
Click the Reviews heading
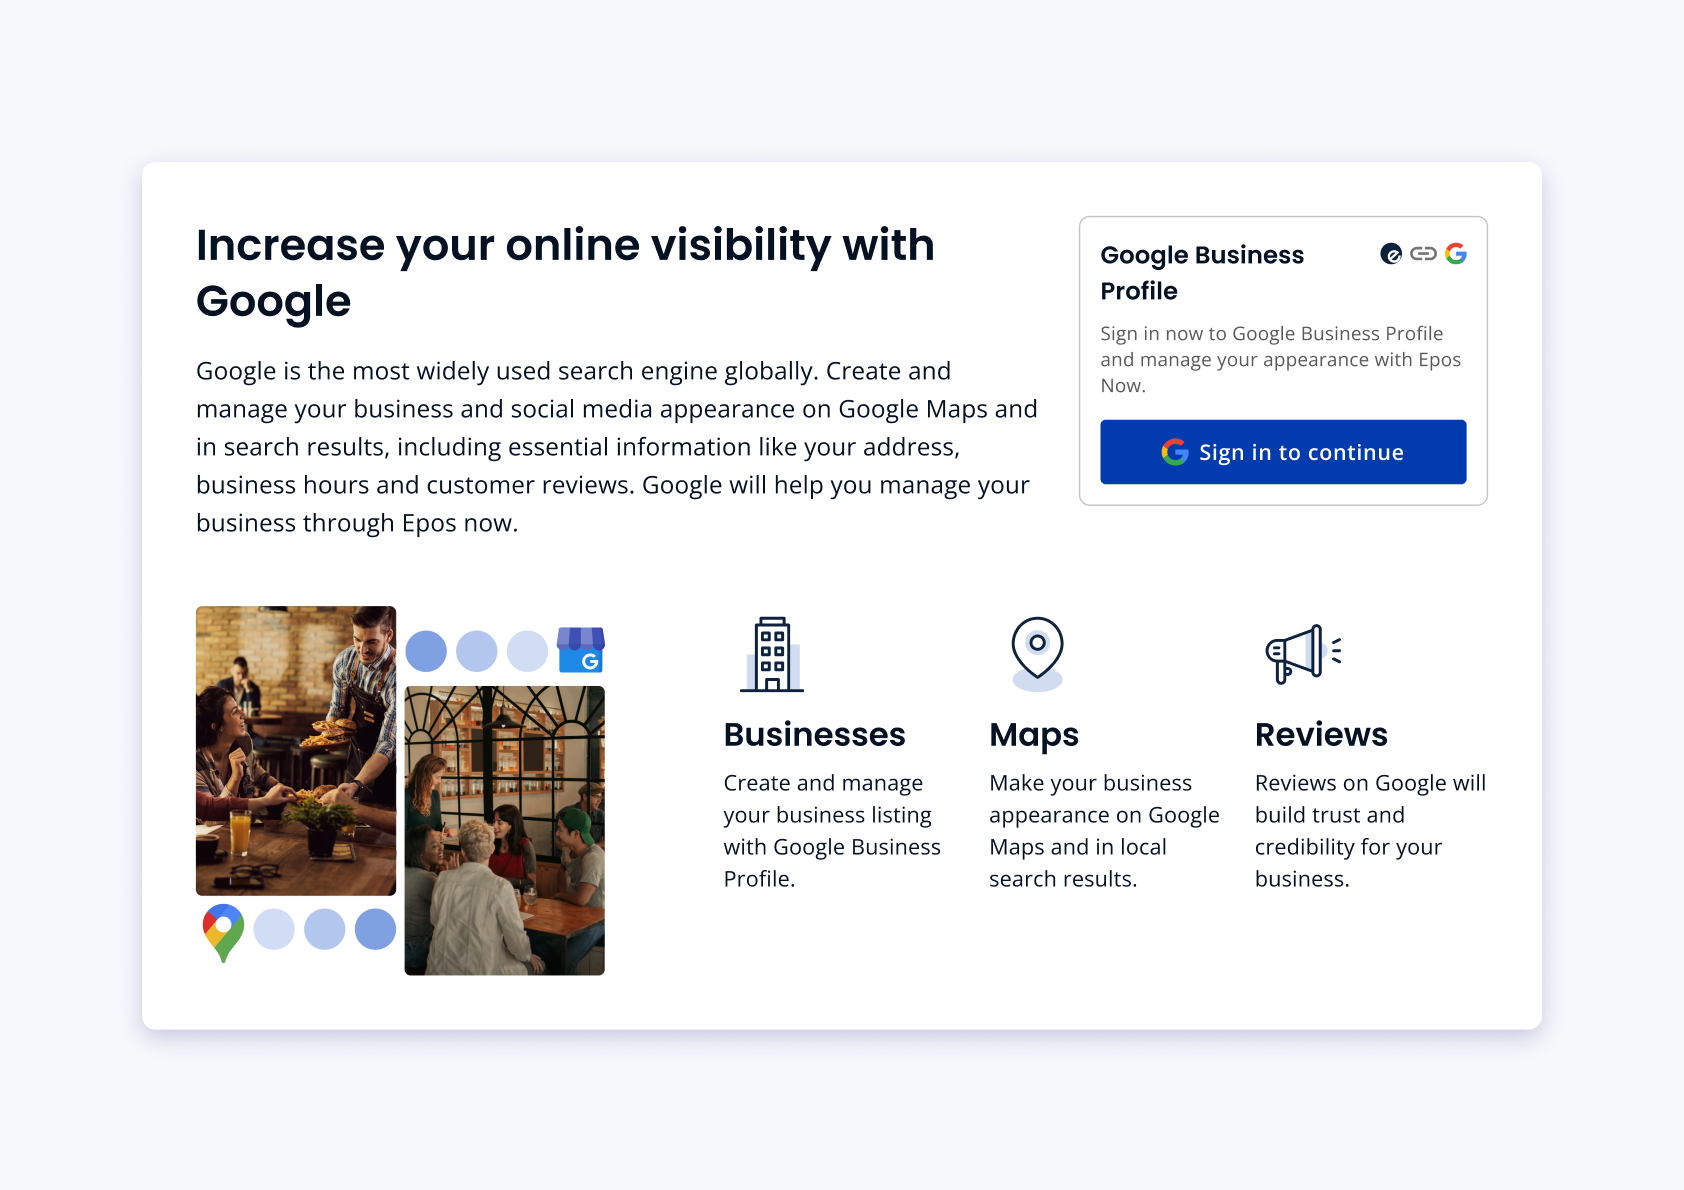coord(1320,734)
